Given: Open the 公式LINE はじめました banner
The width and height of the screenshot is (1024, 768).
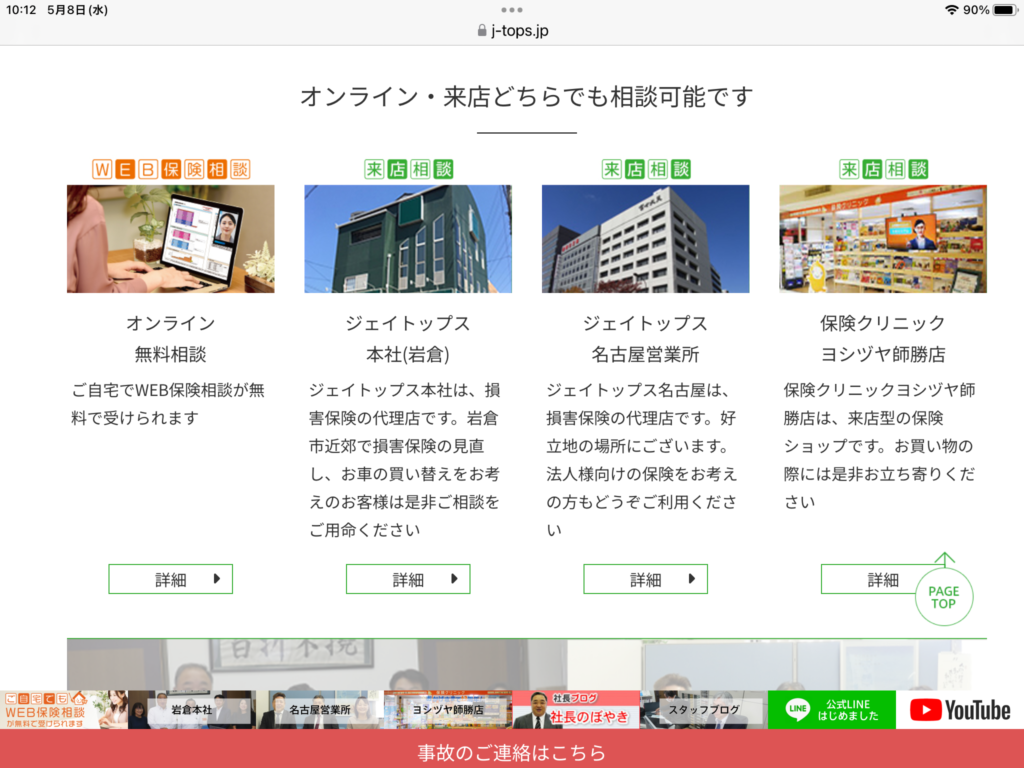Looking at the screenshot, I should 832,710.
